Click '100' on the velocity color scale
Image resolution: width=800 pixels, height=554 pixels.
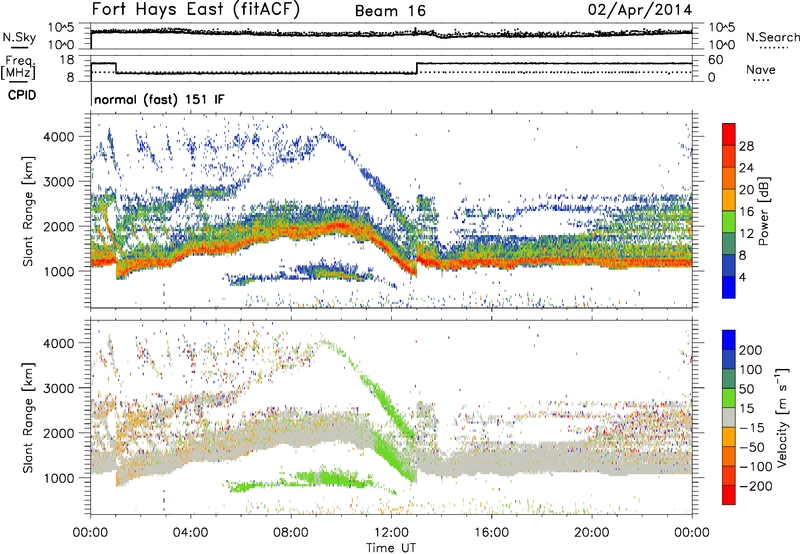(x=751, y=369)
